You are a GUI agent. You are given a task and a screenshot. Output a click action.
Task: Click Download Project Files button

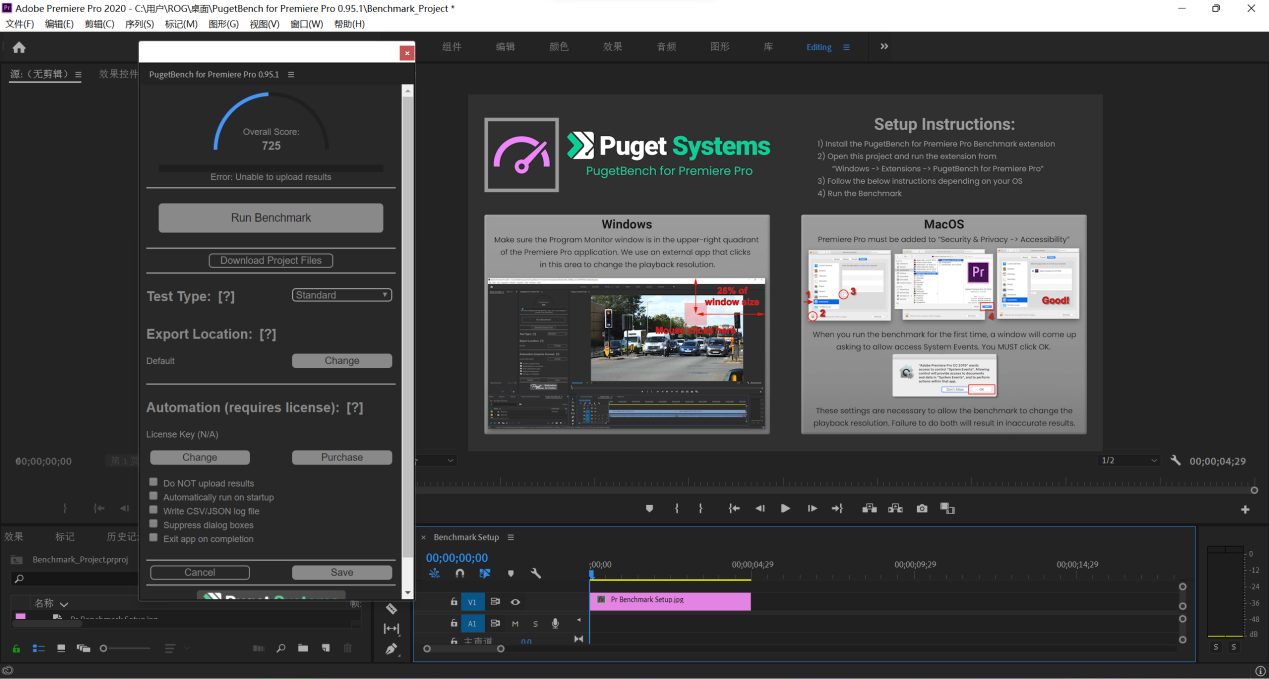tap(271, 261)
